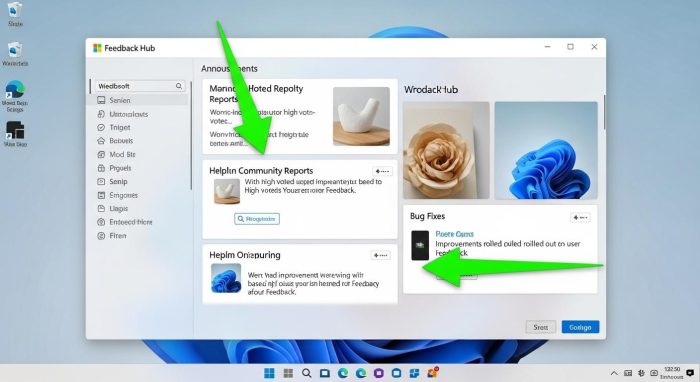The height and width of the screenshot is (382, 700).
Task: Click the circular icon beside Firen
Action: (x=101, y=236)
